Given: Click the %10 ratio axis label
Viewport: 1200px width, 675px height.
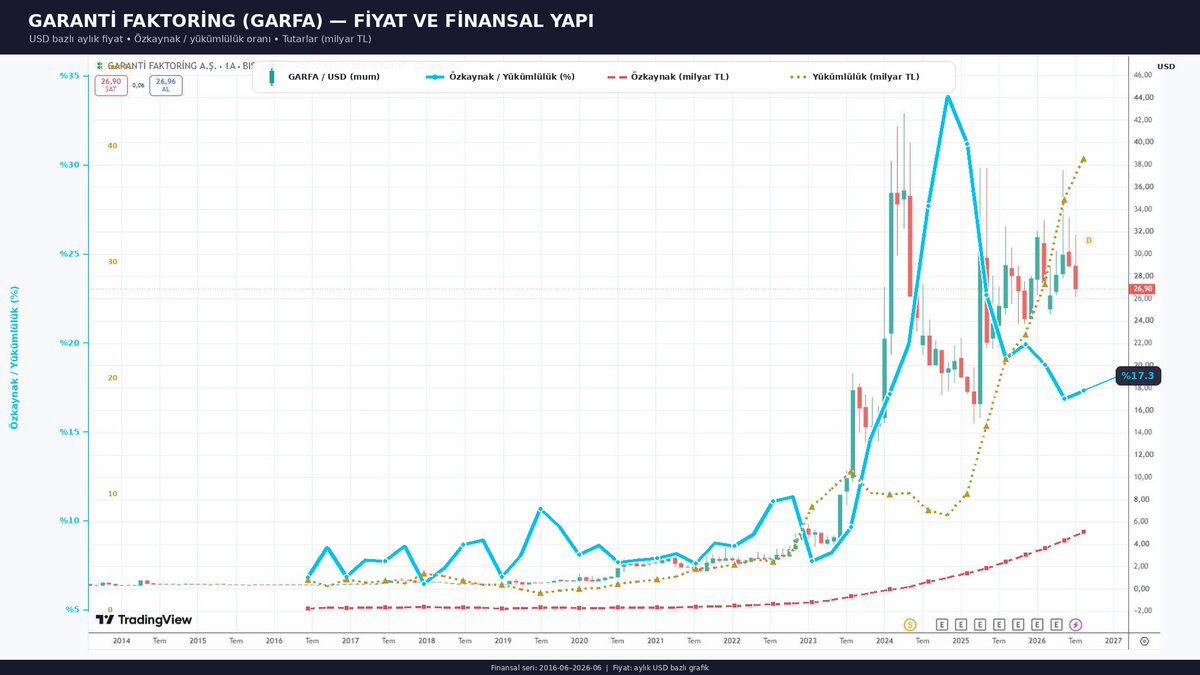Looking at the screenshot, I should (70, 521).
